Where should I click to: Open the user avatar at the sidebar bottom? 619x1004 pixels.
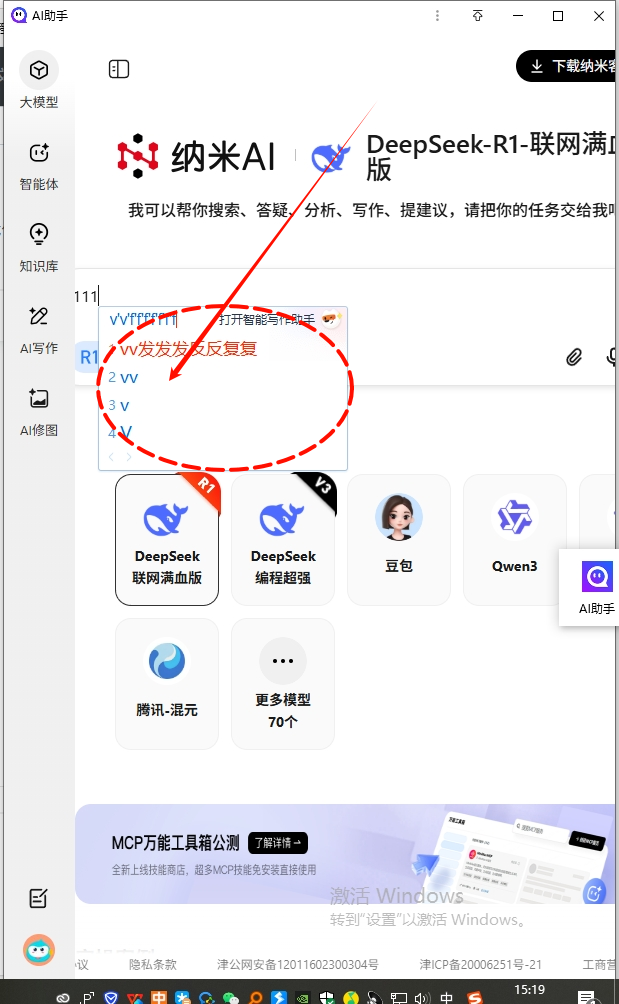point(39,950)
